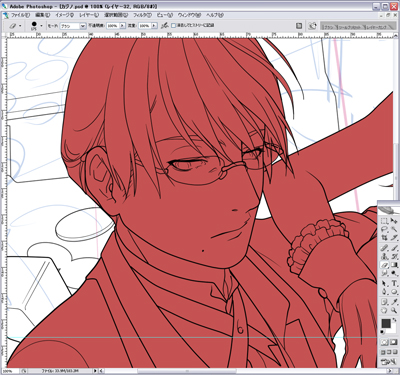Click the Opacity percentage field

click(113, 25)
